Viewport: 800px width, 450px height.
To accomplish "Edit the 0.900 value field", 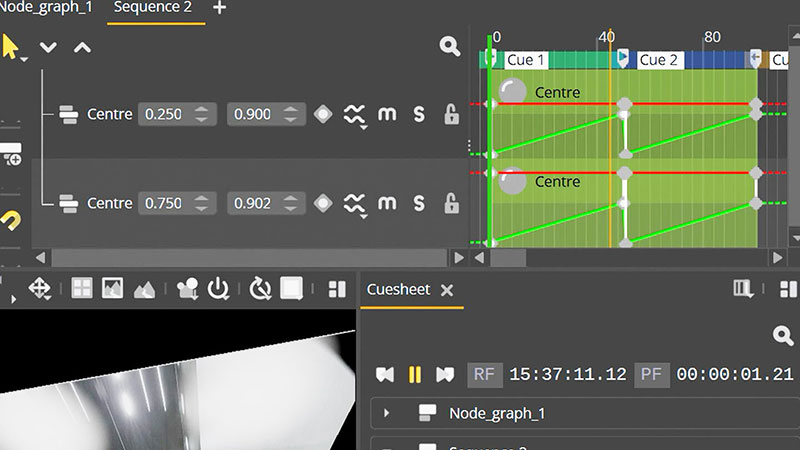I will [x=266, y=114].
